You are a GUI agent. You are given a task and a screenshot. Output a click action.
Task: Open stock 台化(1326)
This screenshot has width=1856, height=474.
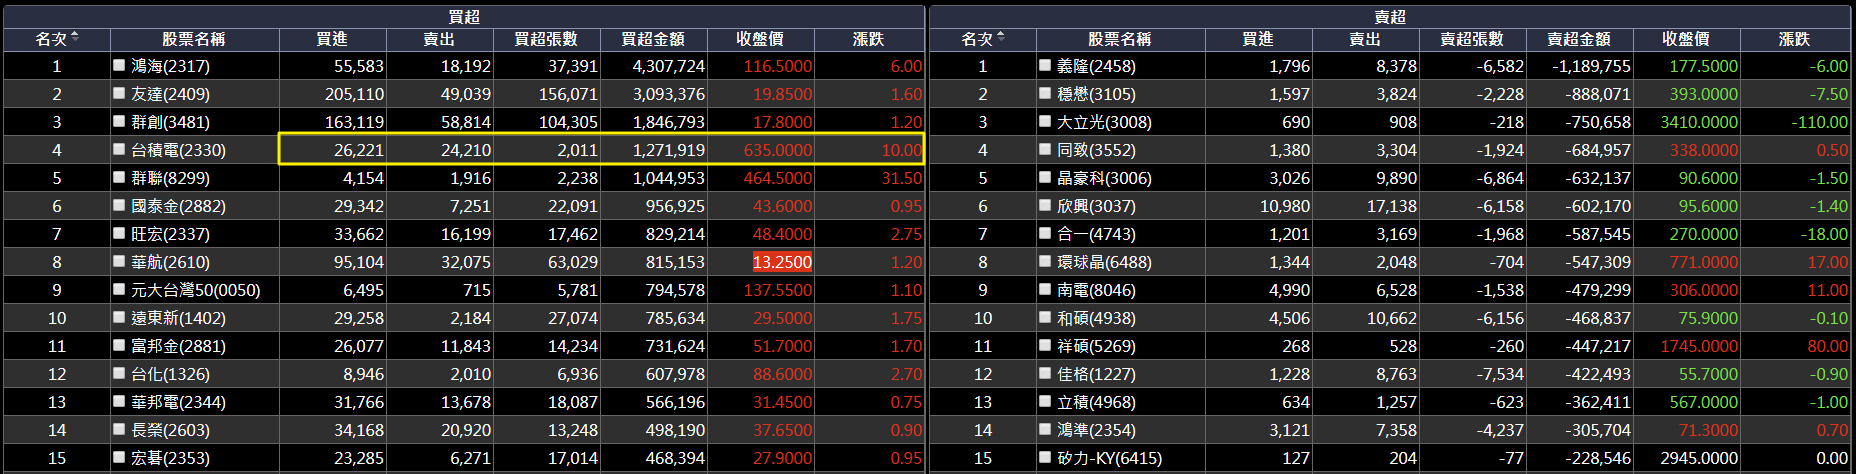[170, 374]
